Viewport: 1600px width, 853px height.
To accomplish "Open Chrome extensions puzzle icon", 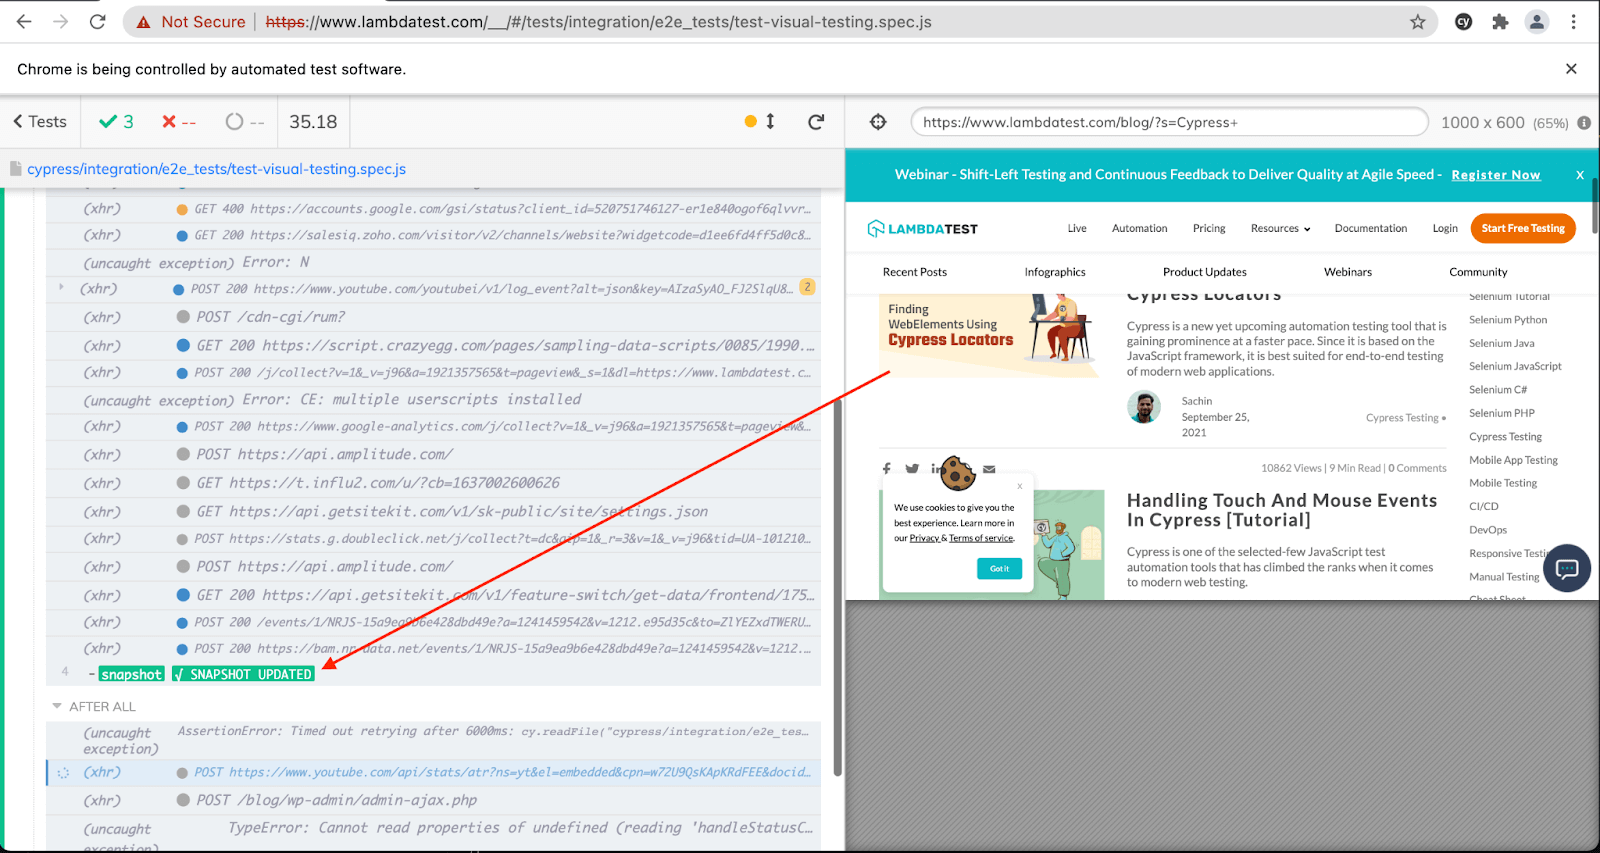I will coord(1500,22).
